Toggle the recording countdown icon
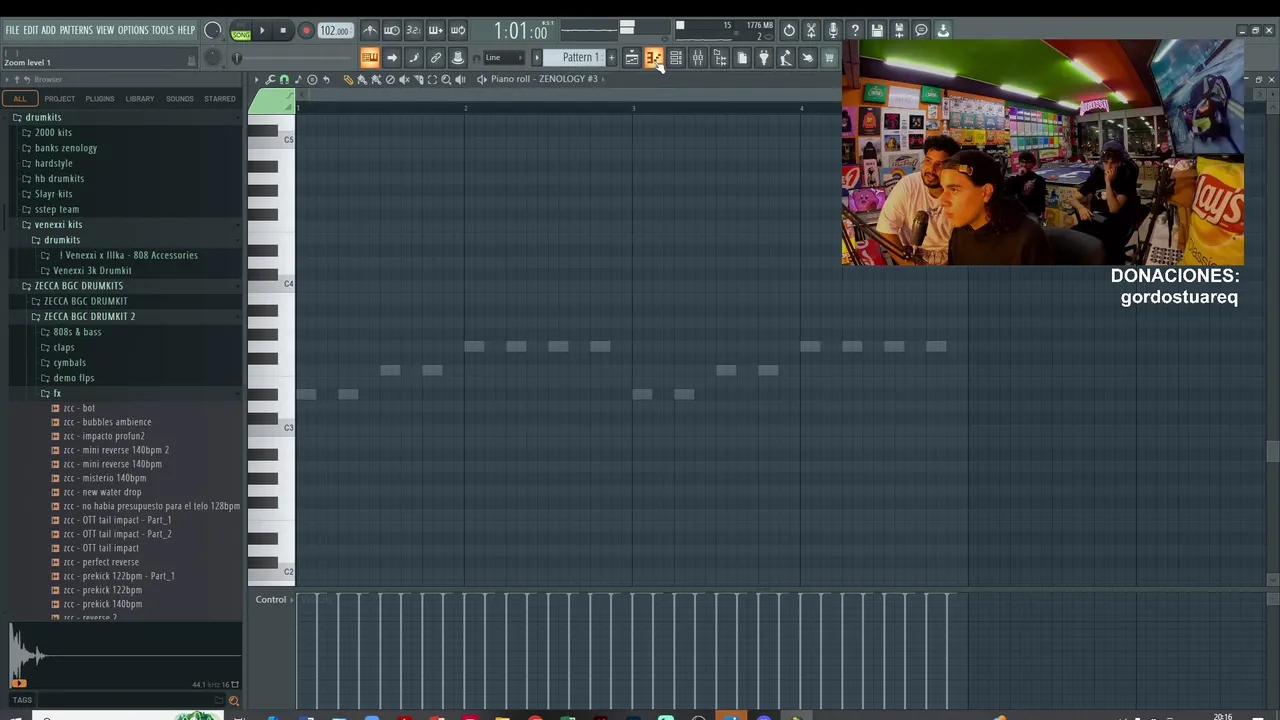The height and width of the screenshot is (720, 1280). click(x=414, y=30)
